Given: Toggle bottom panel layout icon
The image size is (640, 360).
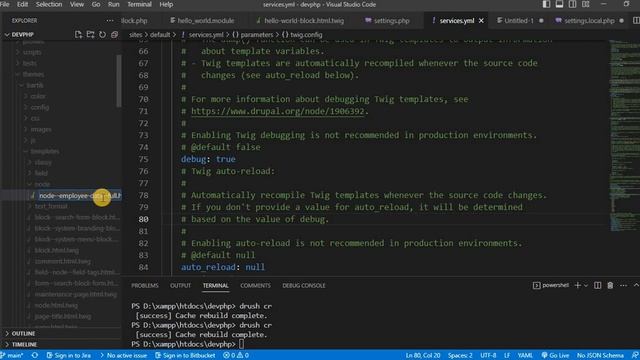Looking at the screenshot, I should (x=559, y=4).
